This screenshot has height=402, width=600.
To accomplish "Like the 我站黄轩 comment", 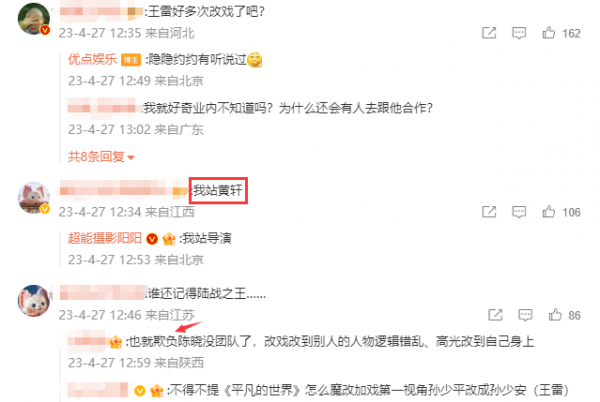I will pyautogui.click(x=548, y=212).
